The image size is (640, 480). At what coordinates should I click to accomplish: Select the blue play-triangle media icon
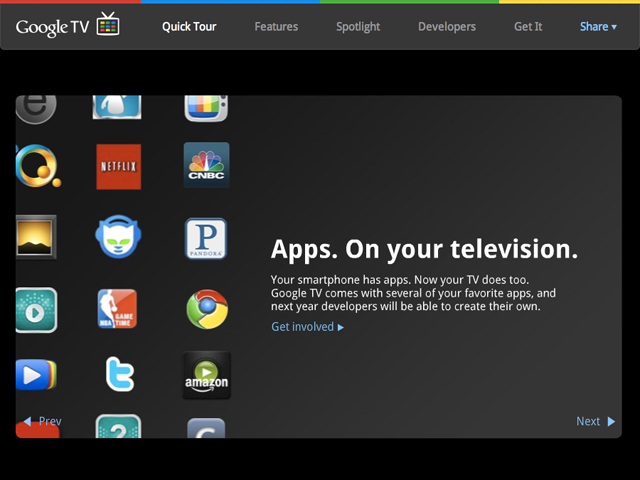point(36,375)
